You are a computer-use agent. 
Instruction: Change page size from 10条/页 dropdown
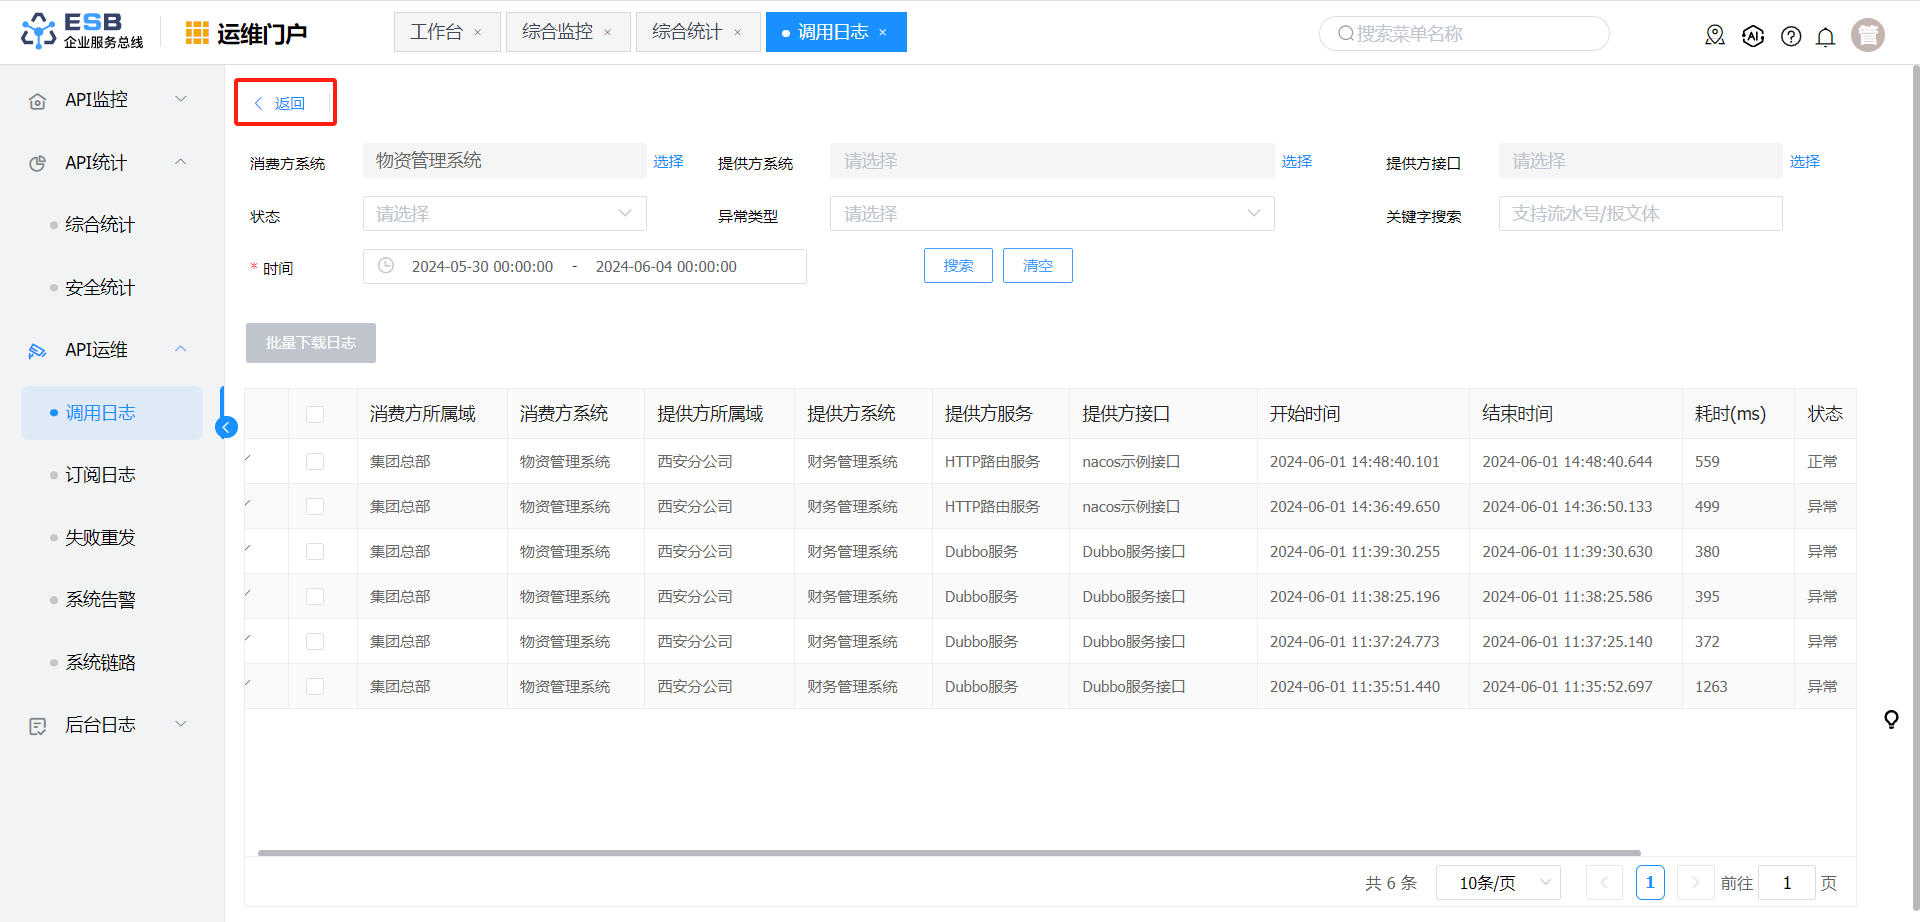pos(1498,883)
